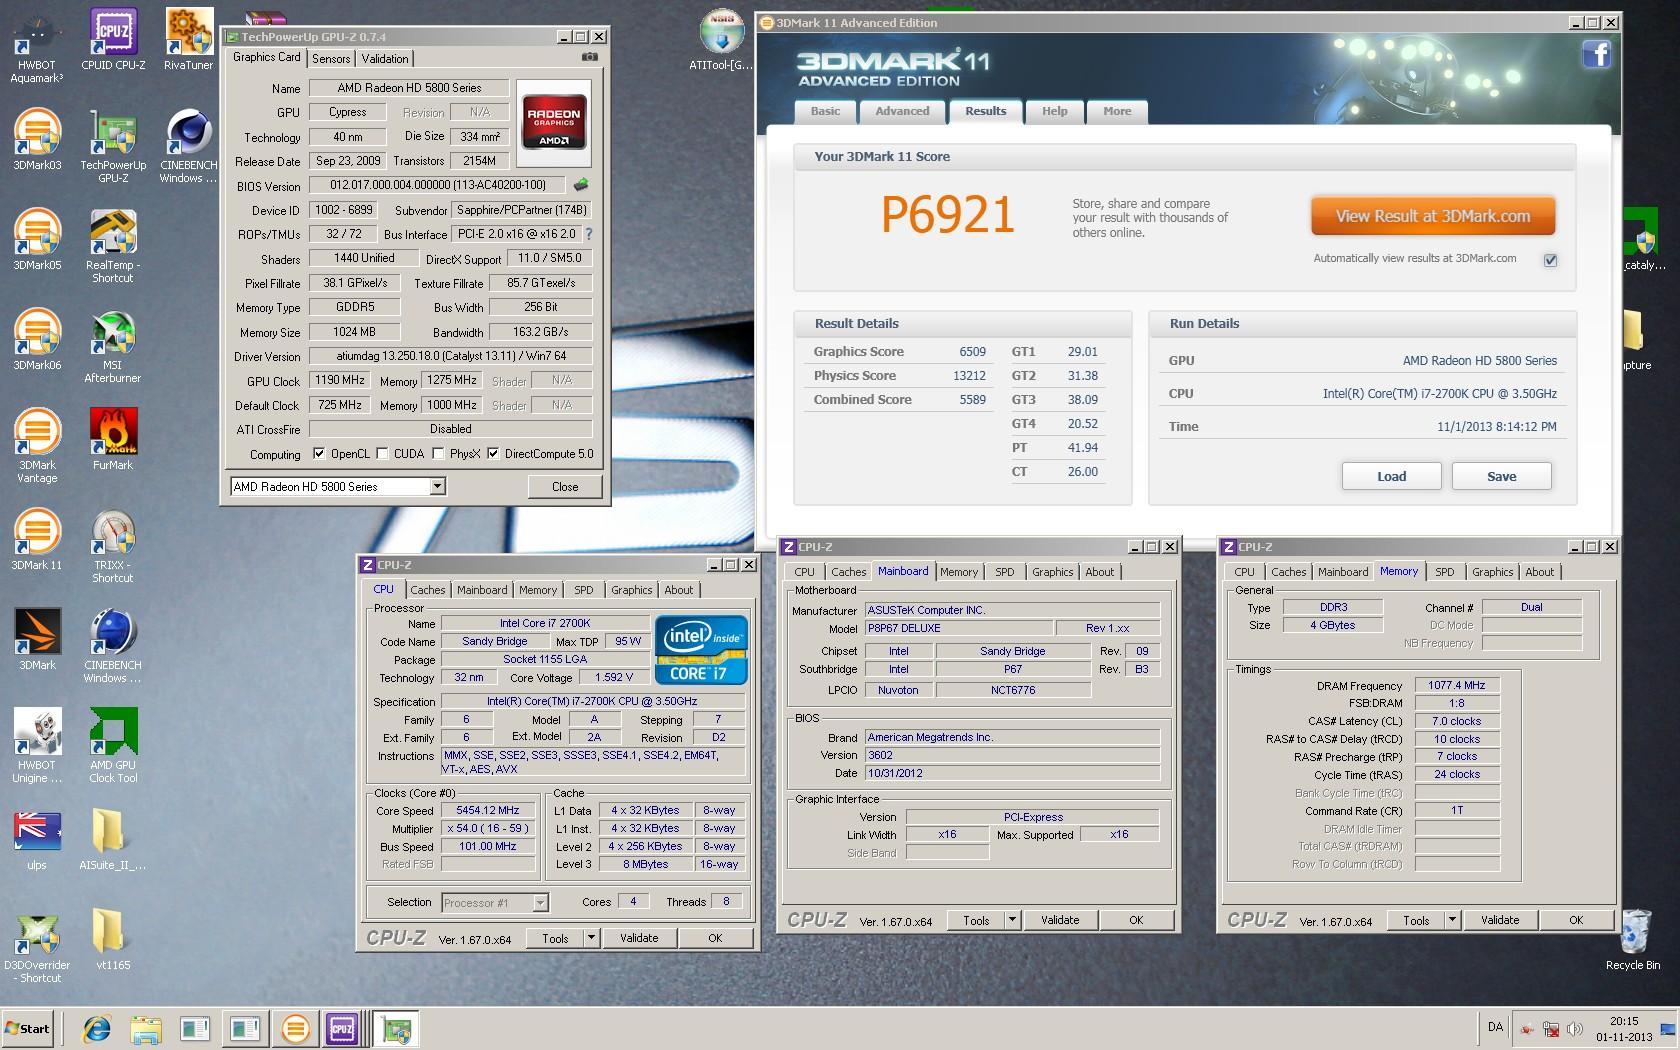The width and height of the screenshot is (1680, 1050).
Task: Click the GPU-Z screenshot camera icon
Action: click(590, 57)
